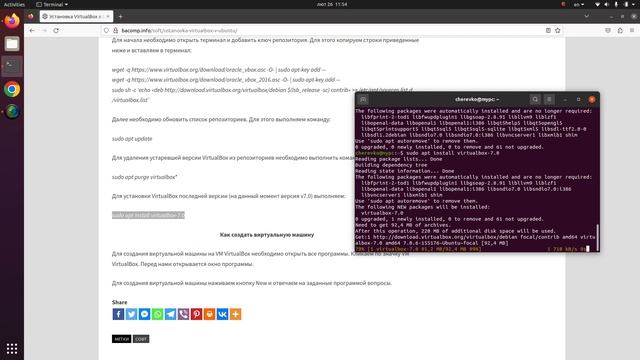This screenshot has height=360, width=640.
Task: Click the terminal search icon
Action: pyautogui.click(x=535, y=99)
